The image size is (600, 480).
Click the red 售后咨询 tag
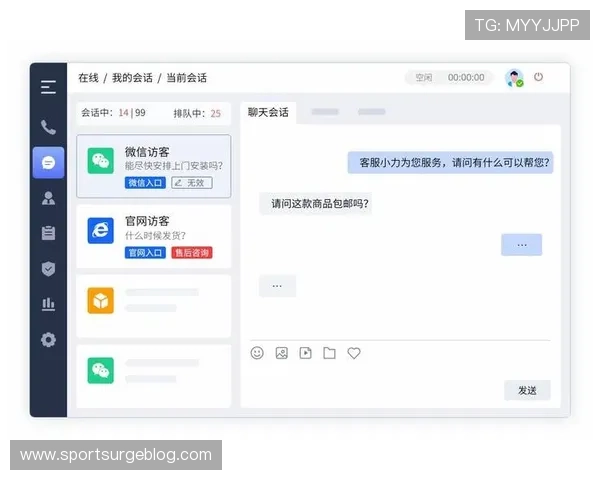(x=192, y=253)
